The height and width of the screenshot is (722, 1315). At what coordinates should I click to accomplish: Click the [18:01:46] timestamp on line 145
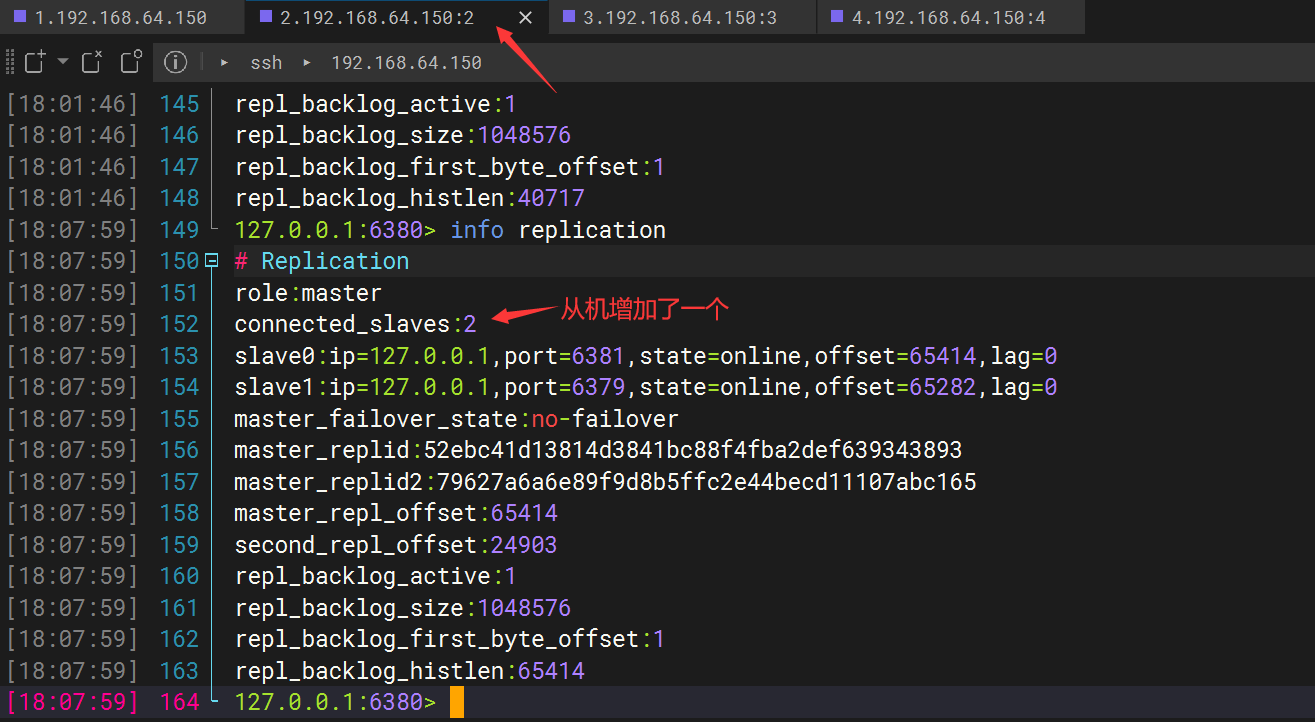(x=72, y=104)
